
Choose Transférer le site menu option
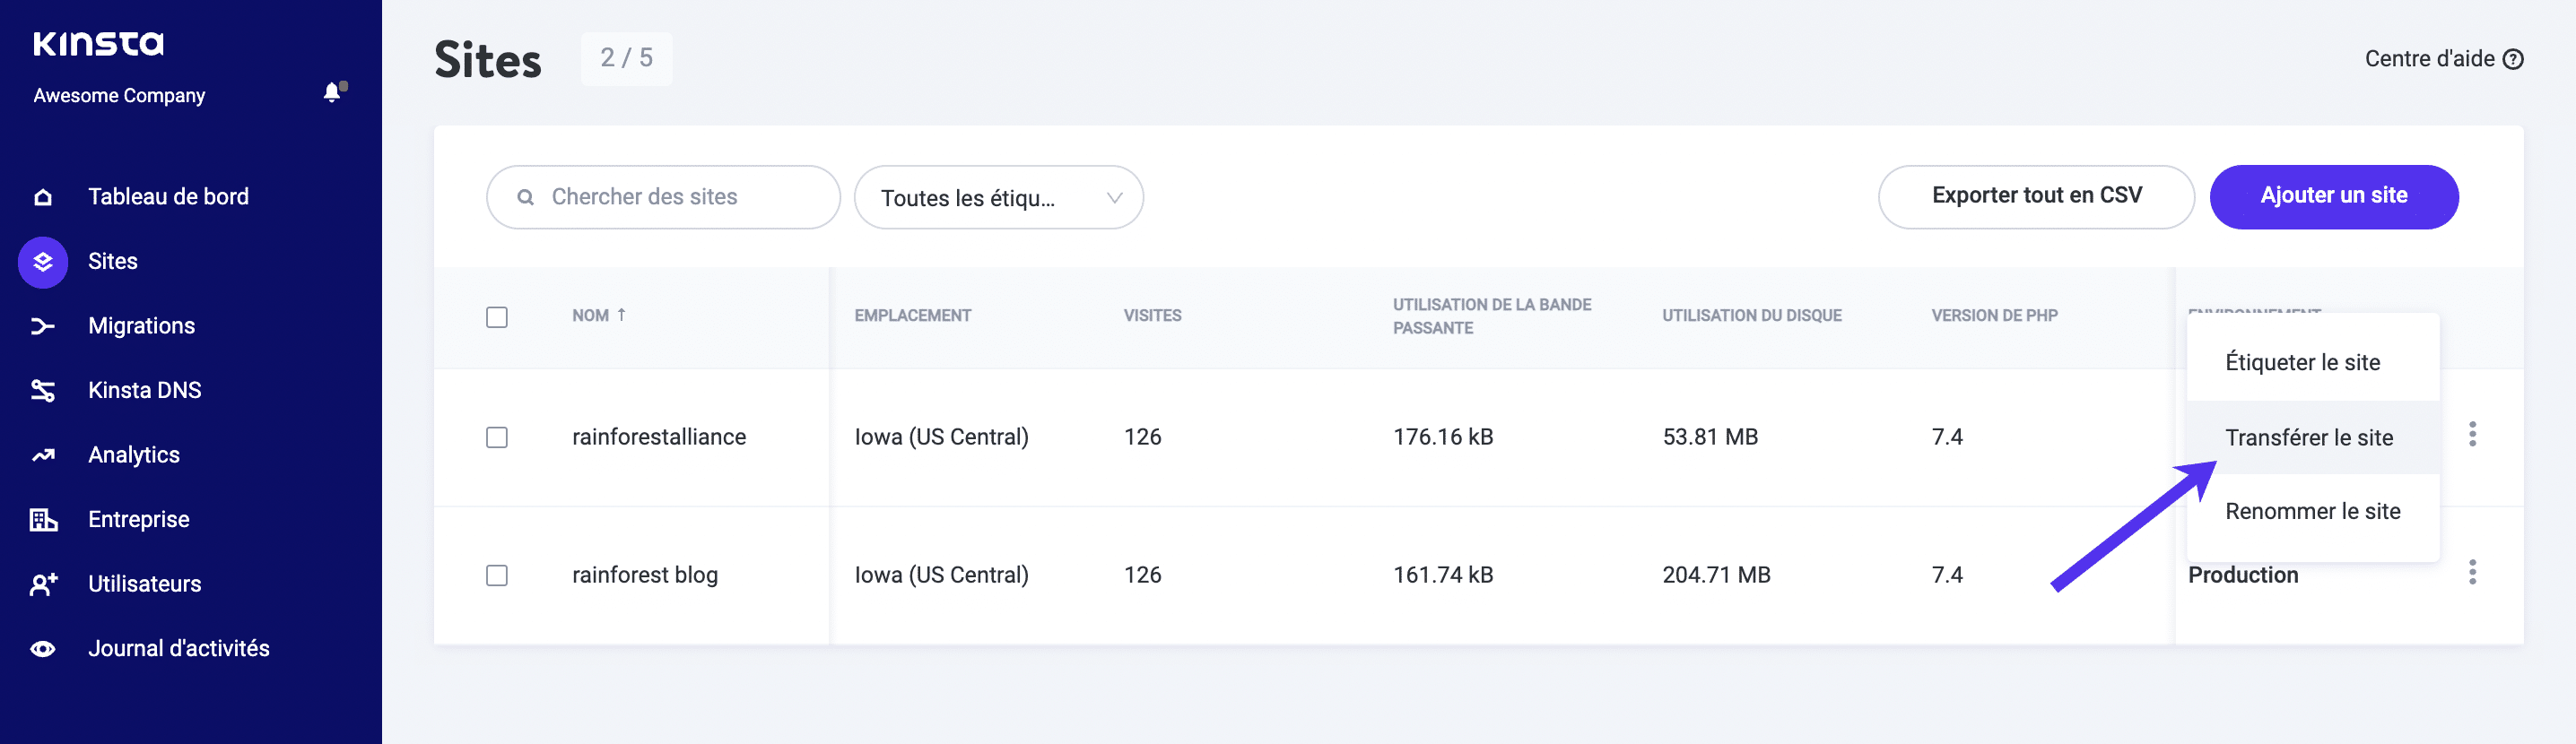click(x=2308, y=437)
